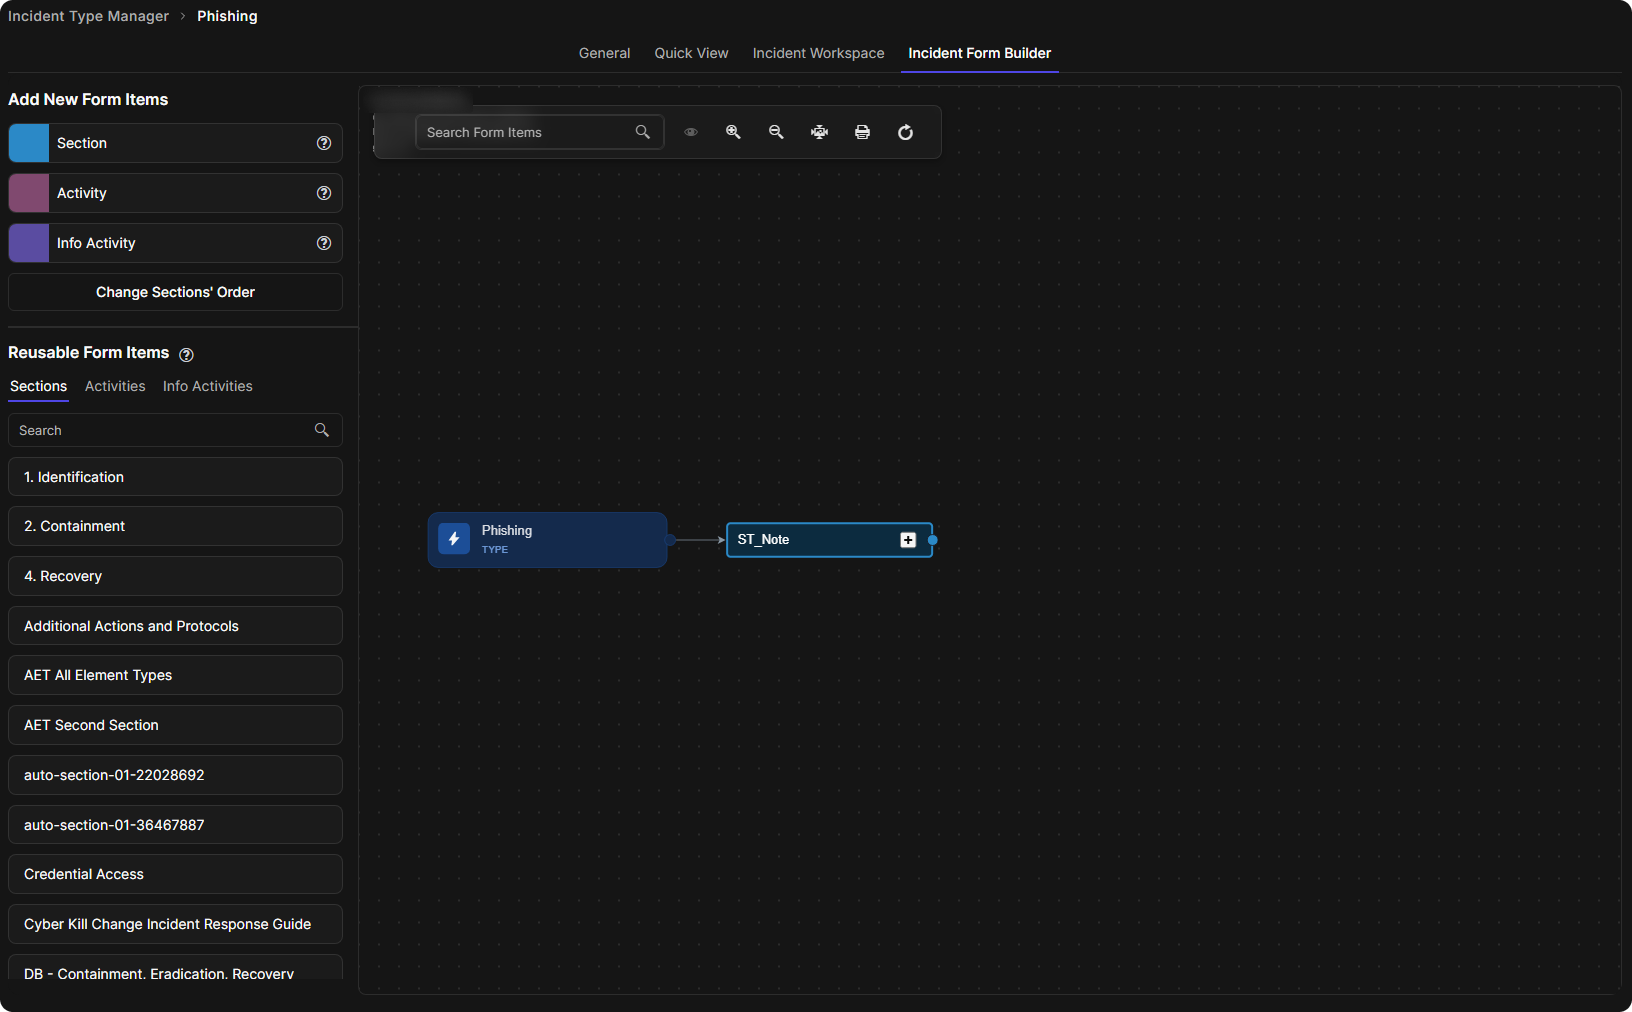Switch to the General tab
The height and width of the screenshot is (1012, 1632).
tap(604, 53)
